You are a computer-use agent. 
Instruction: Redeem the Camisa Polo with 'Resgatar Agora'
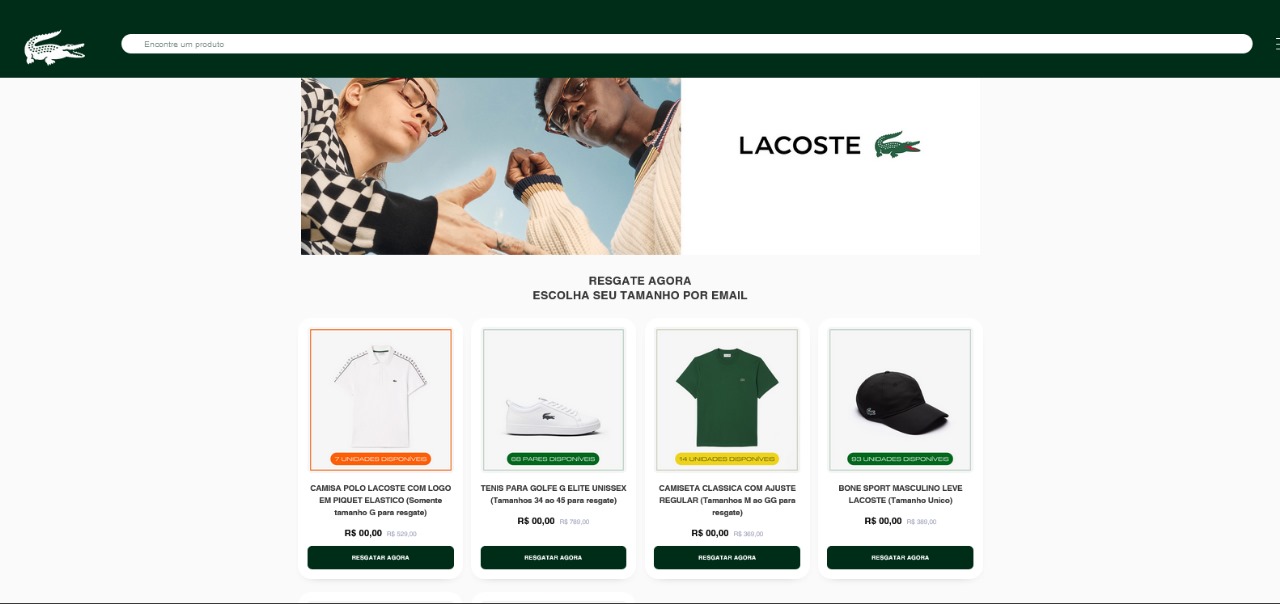tap(381, 558)
